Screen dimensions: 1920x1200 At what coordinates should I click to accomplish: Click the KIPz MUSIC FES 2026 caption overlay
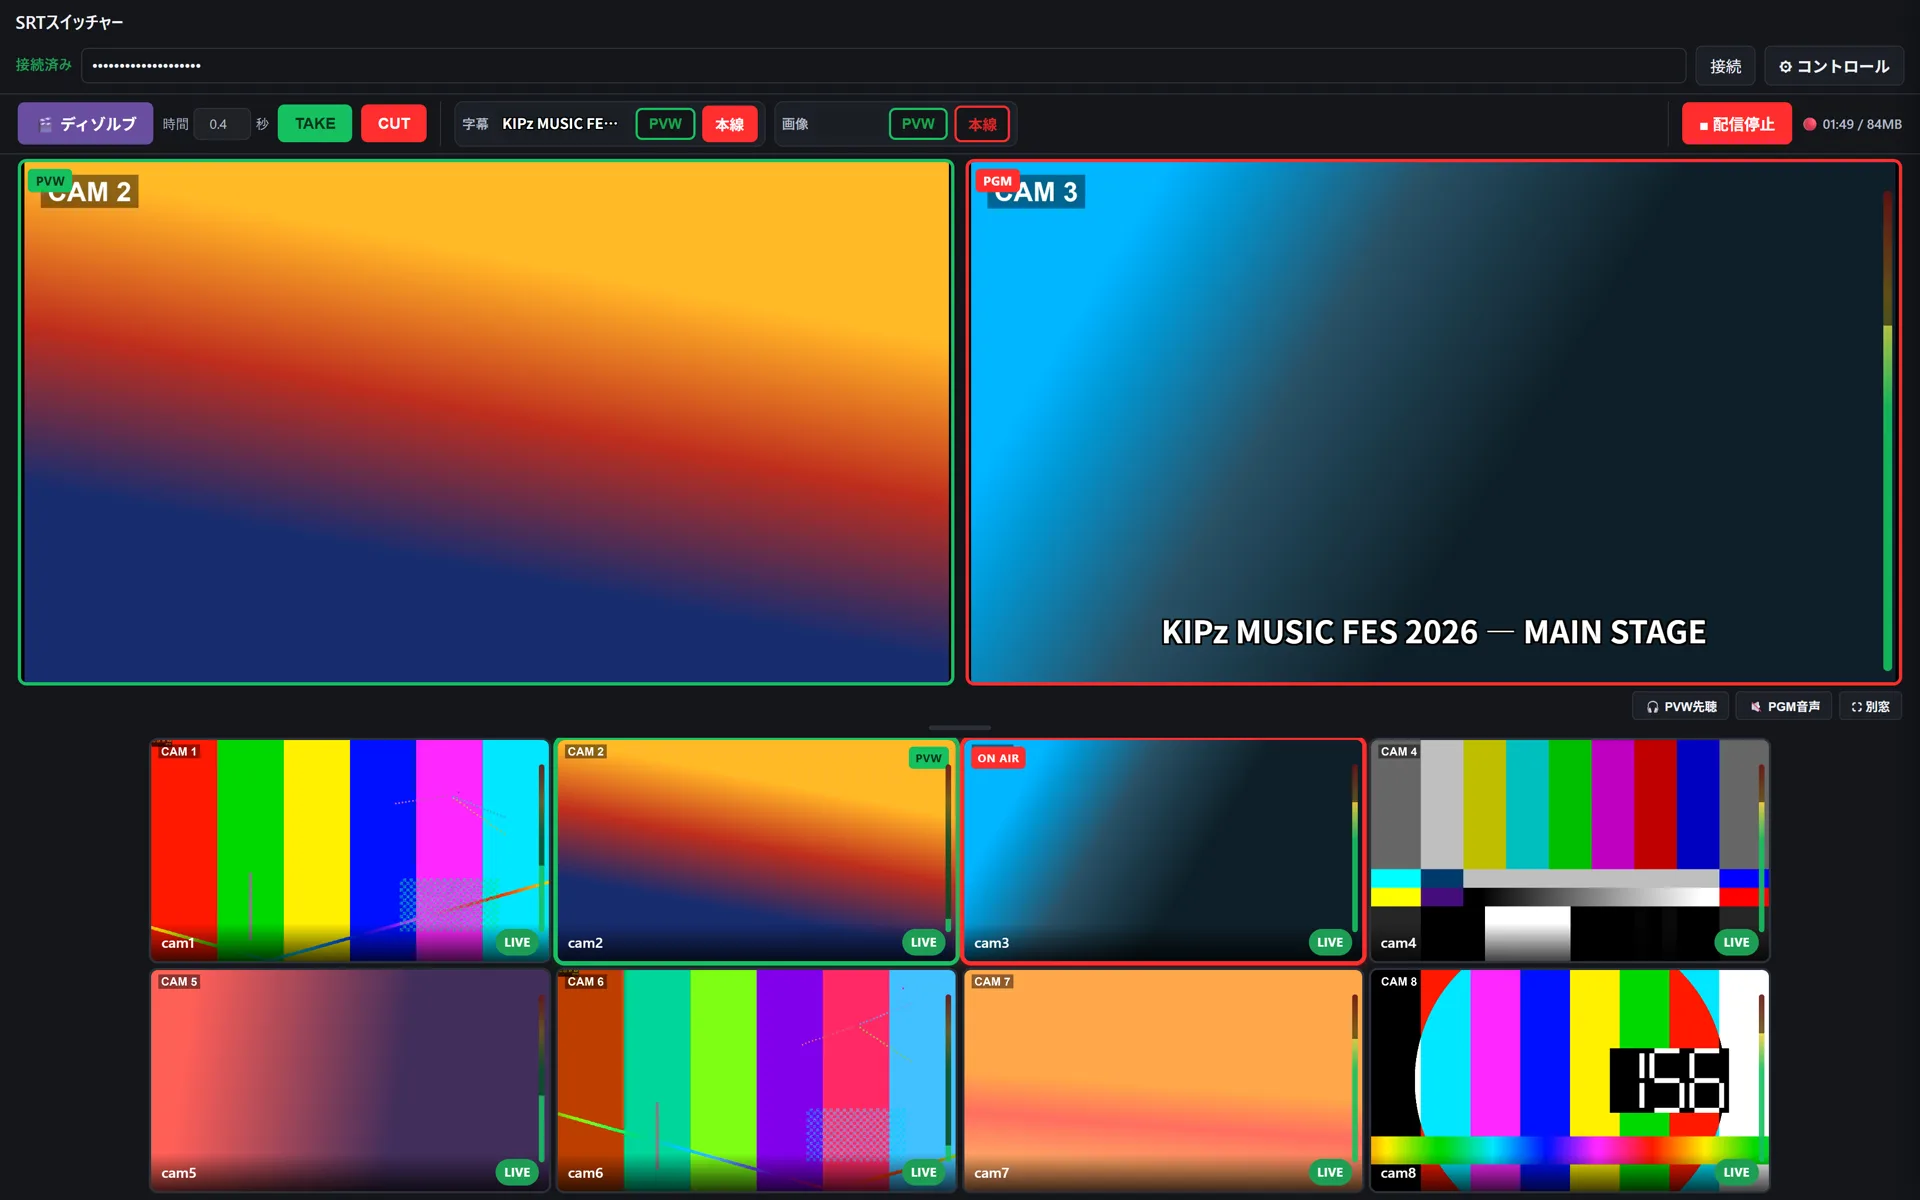(x=1433, y=632)
